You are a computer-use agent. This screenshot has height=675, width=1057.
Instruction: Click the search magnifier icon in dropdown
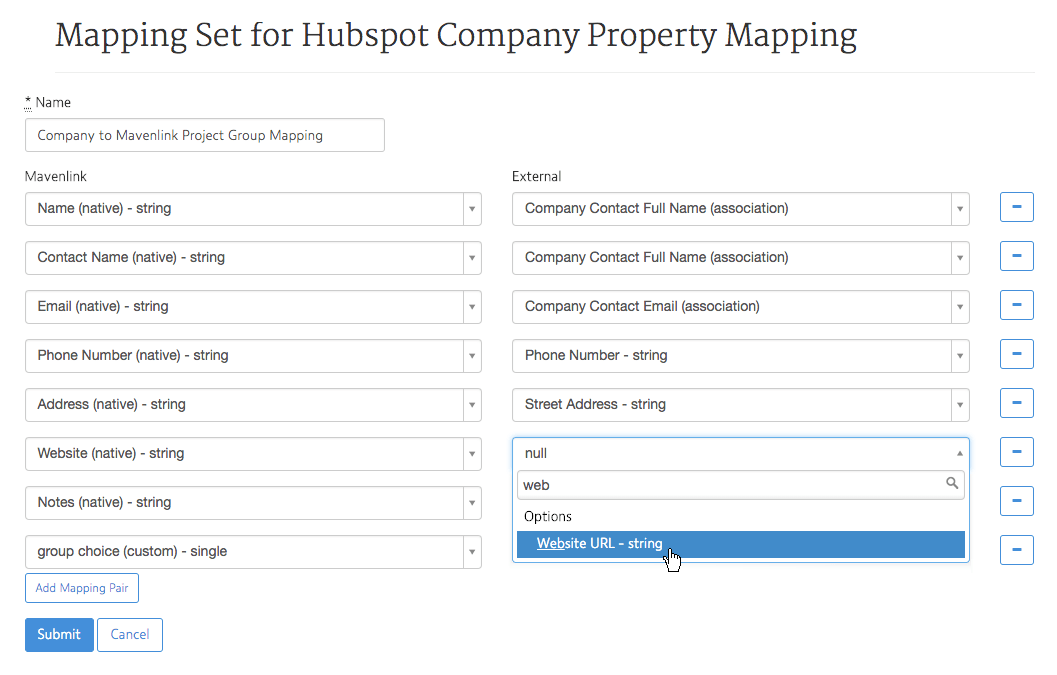tap(952, 483)
